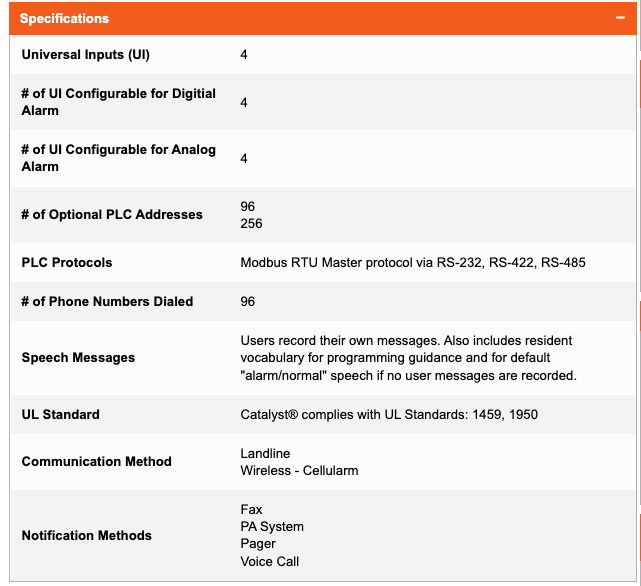
Task: Click the UI Configurable for Analog Alarm label
Action: click(x=118, y=158)
